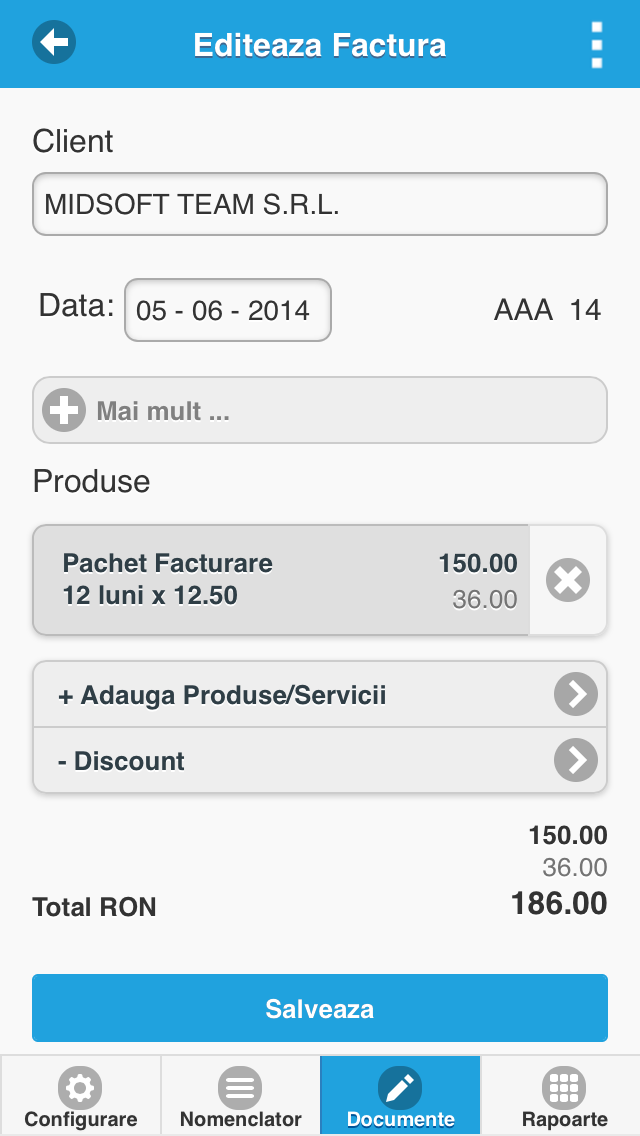Expand the Mai mult section
The width and height of the screenshot is (640, 1136).
320,410
